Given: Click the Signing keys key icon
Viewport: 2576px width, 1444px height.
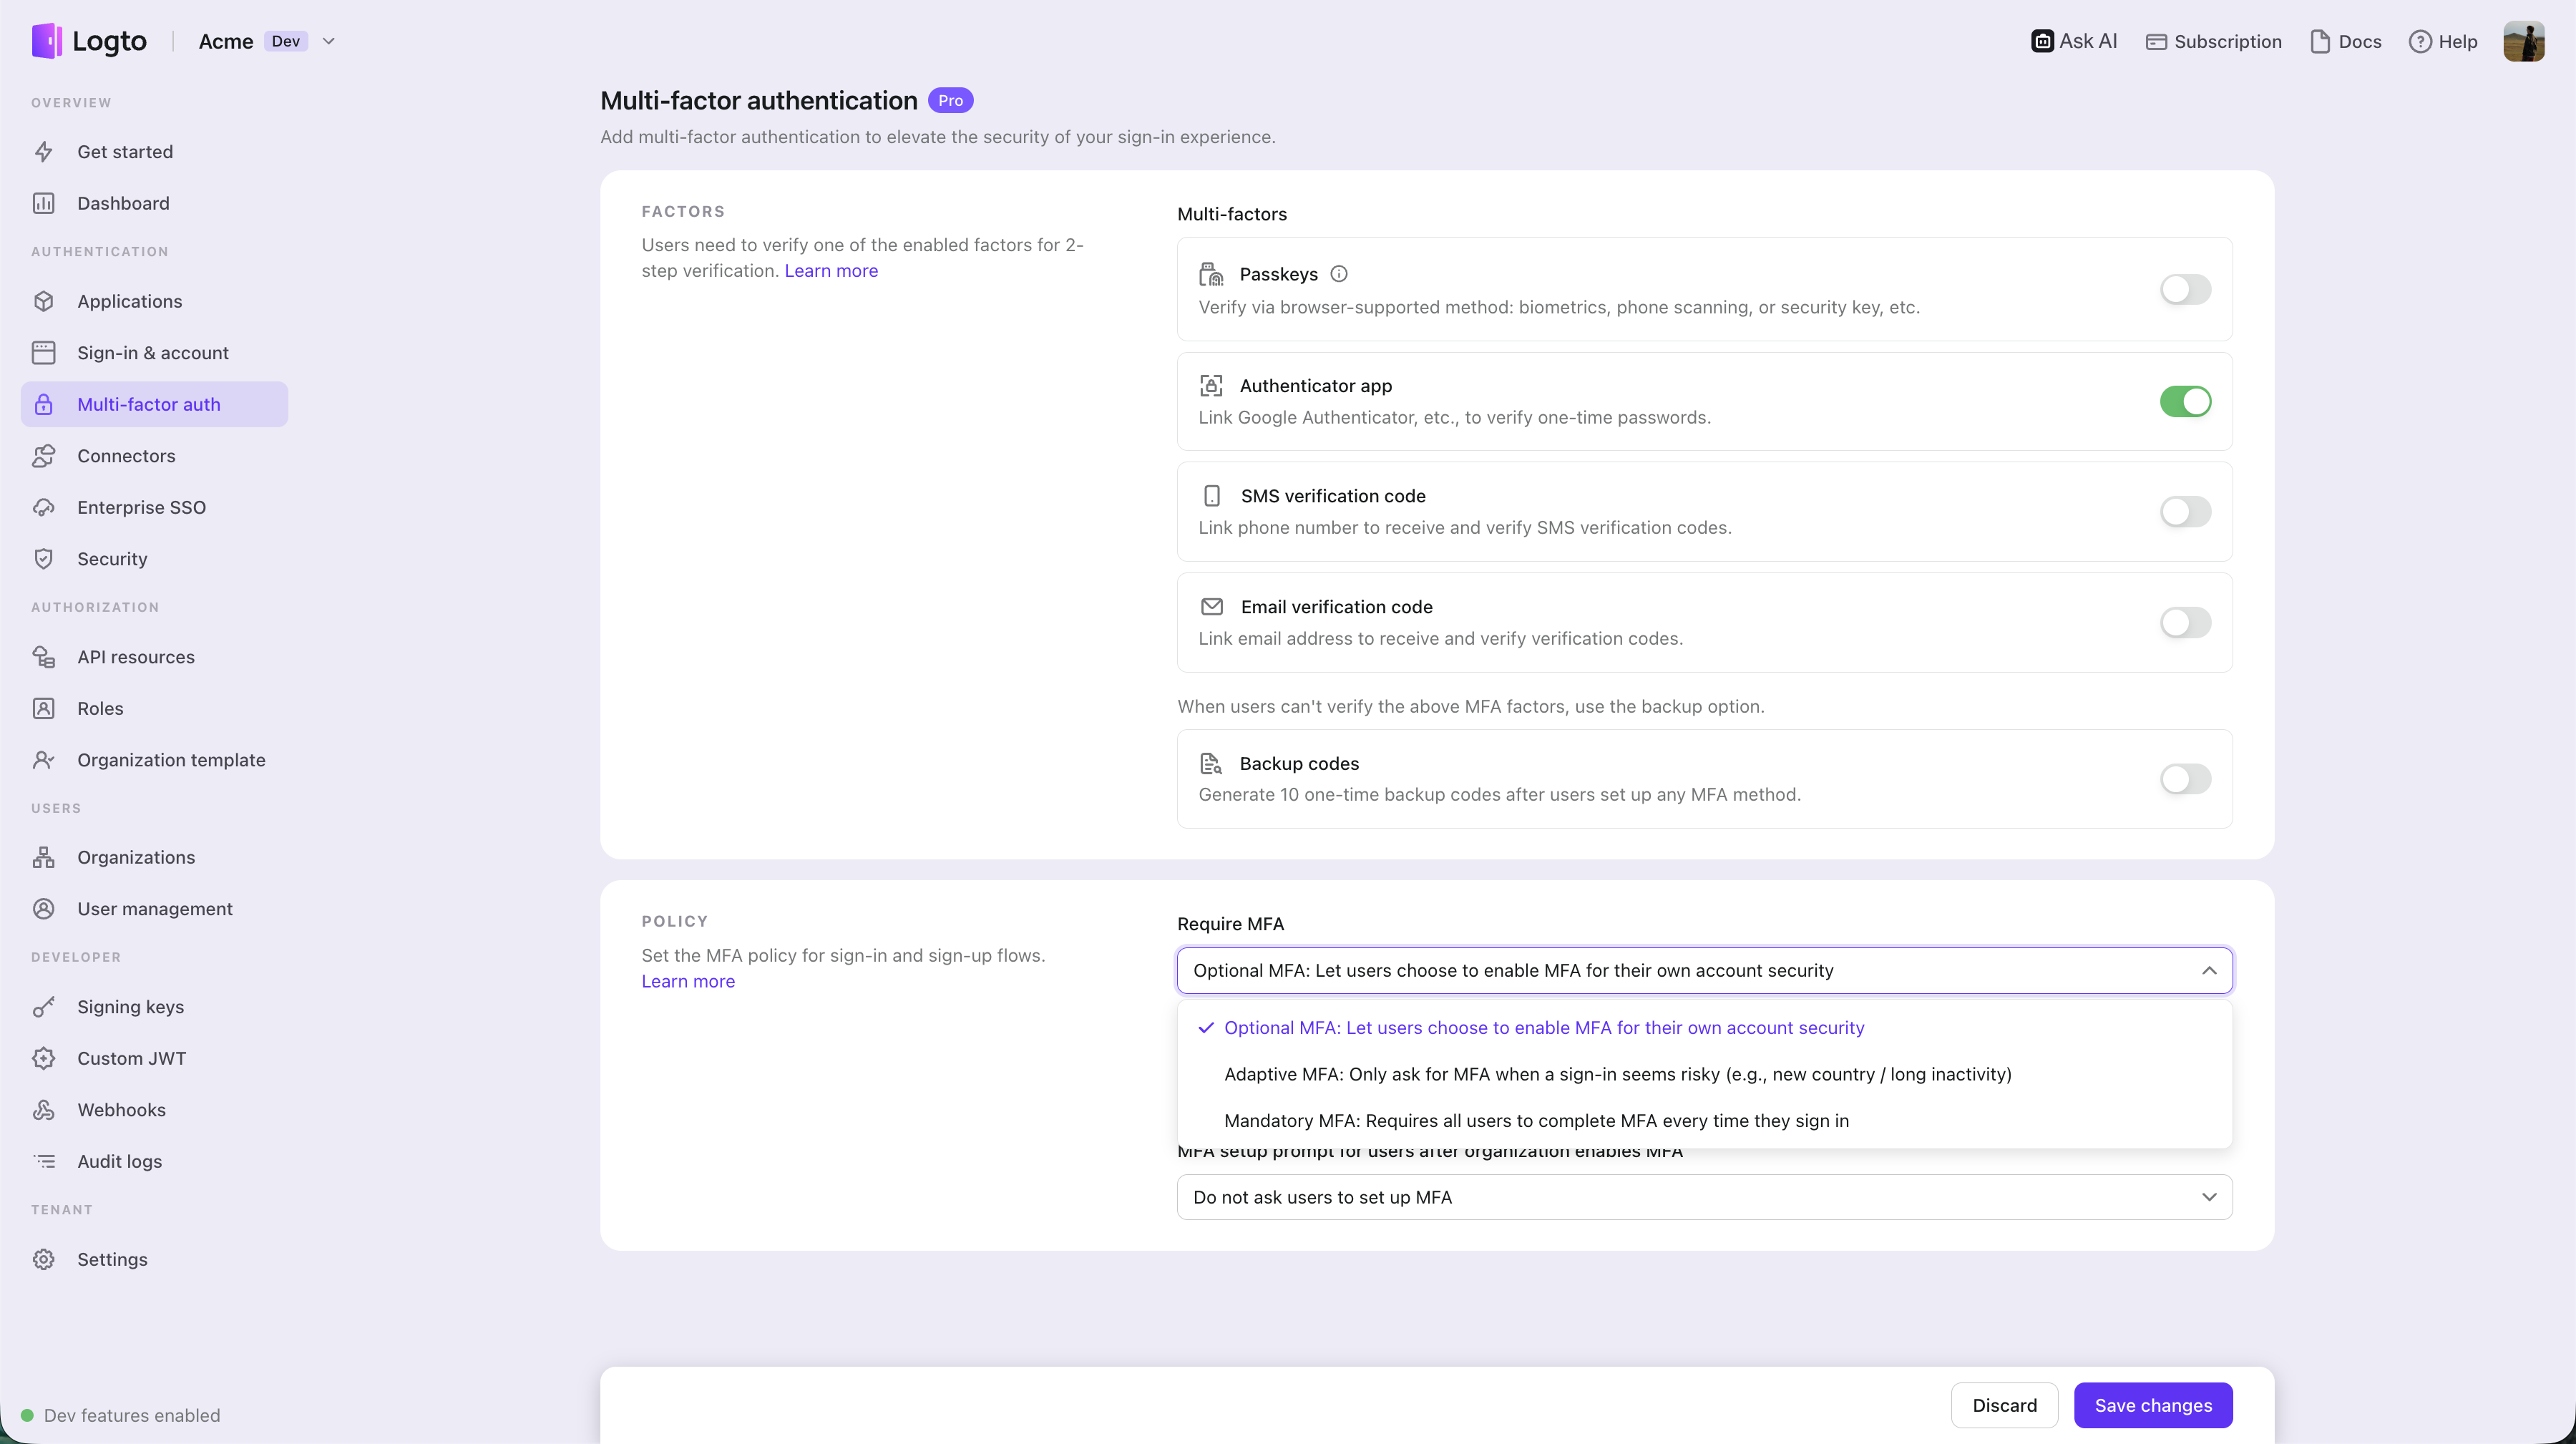Looking at the screenshot, I should pos(44,1007).
